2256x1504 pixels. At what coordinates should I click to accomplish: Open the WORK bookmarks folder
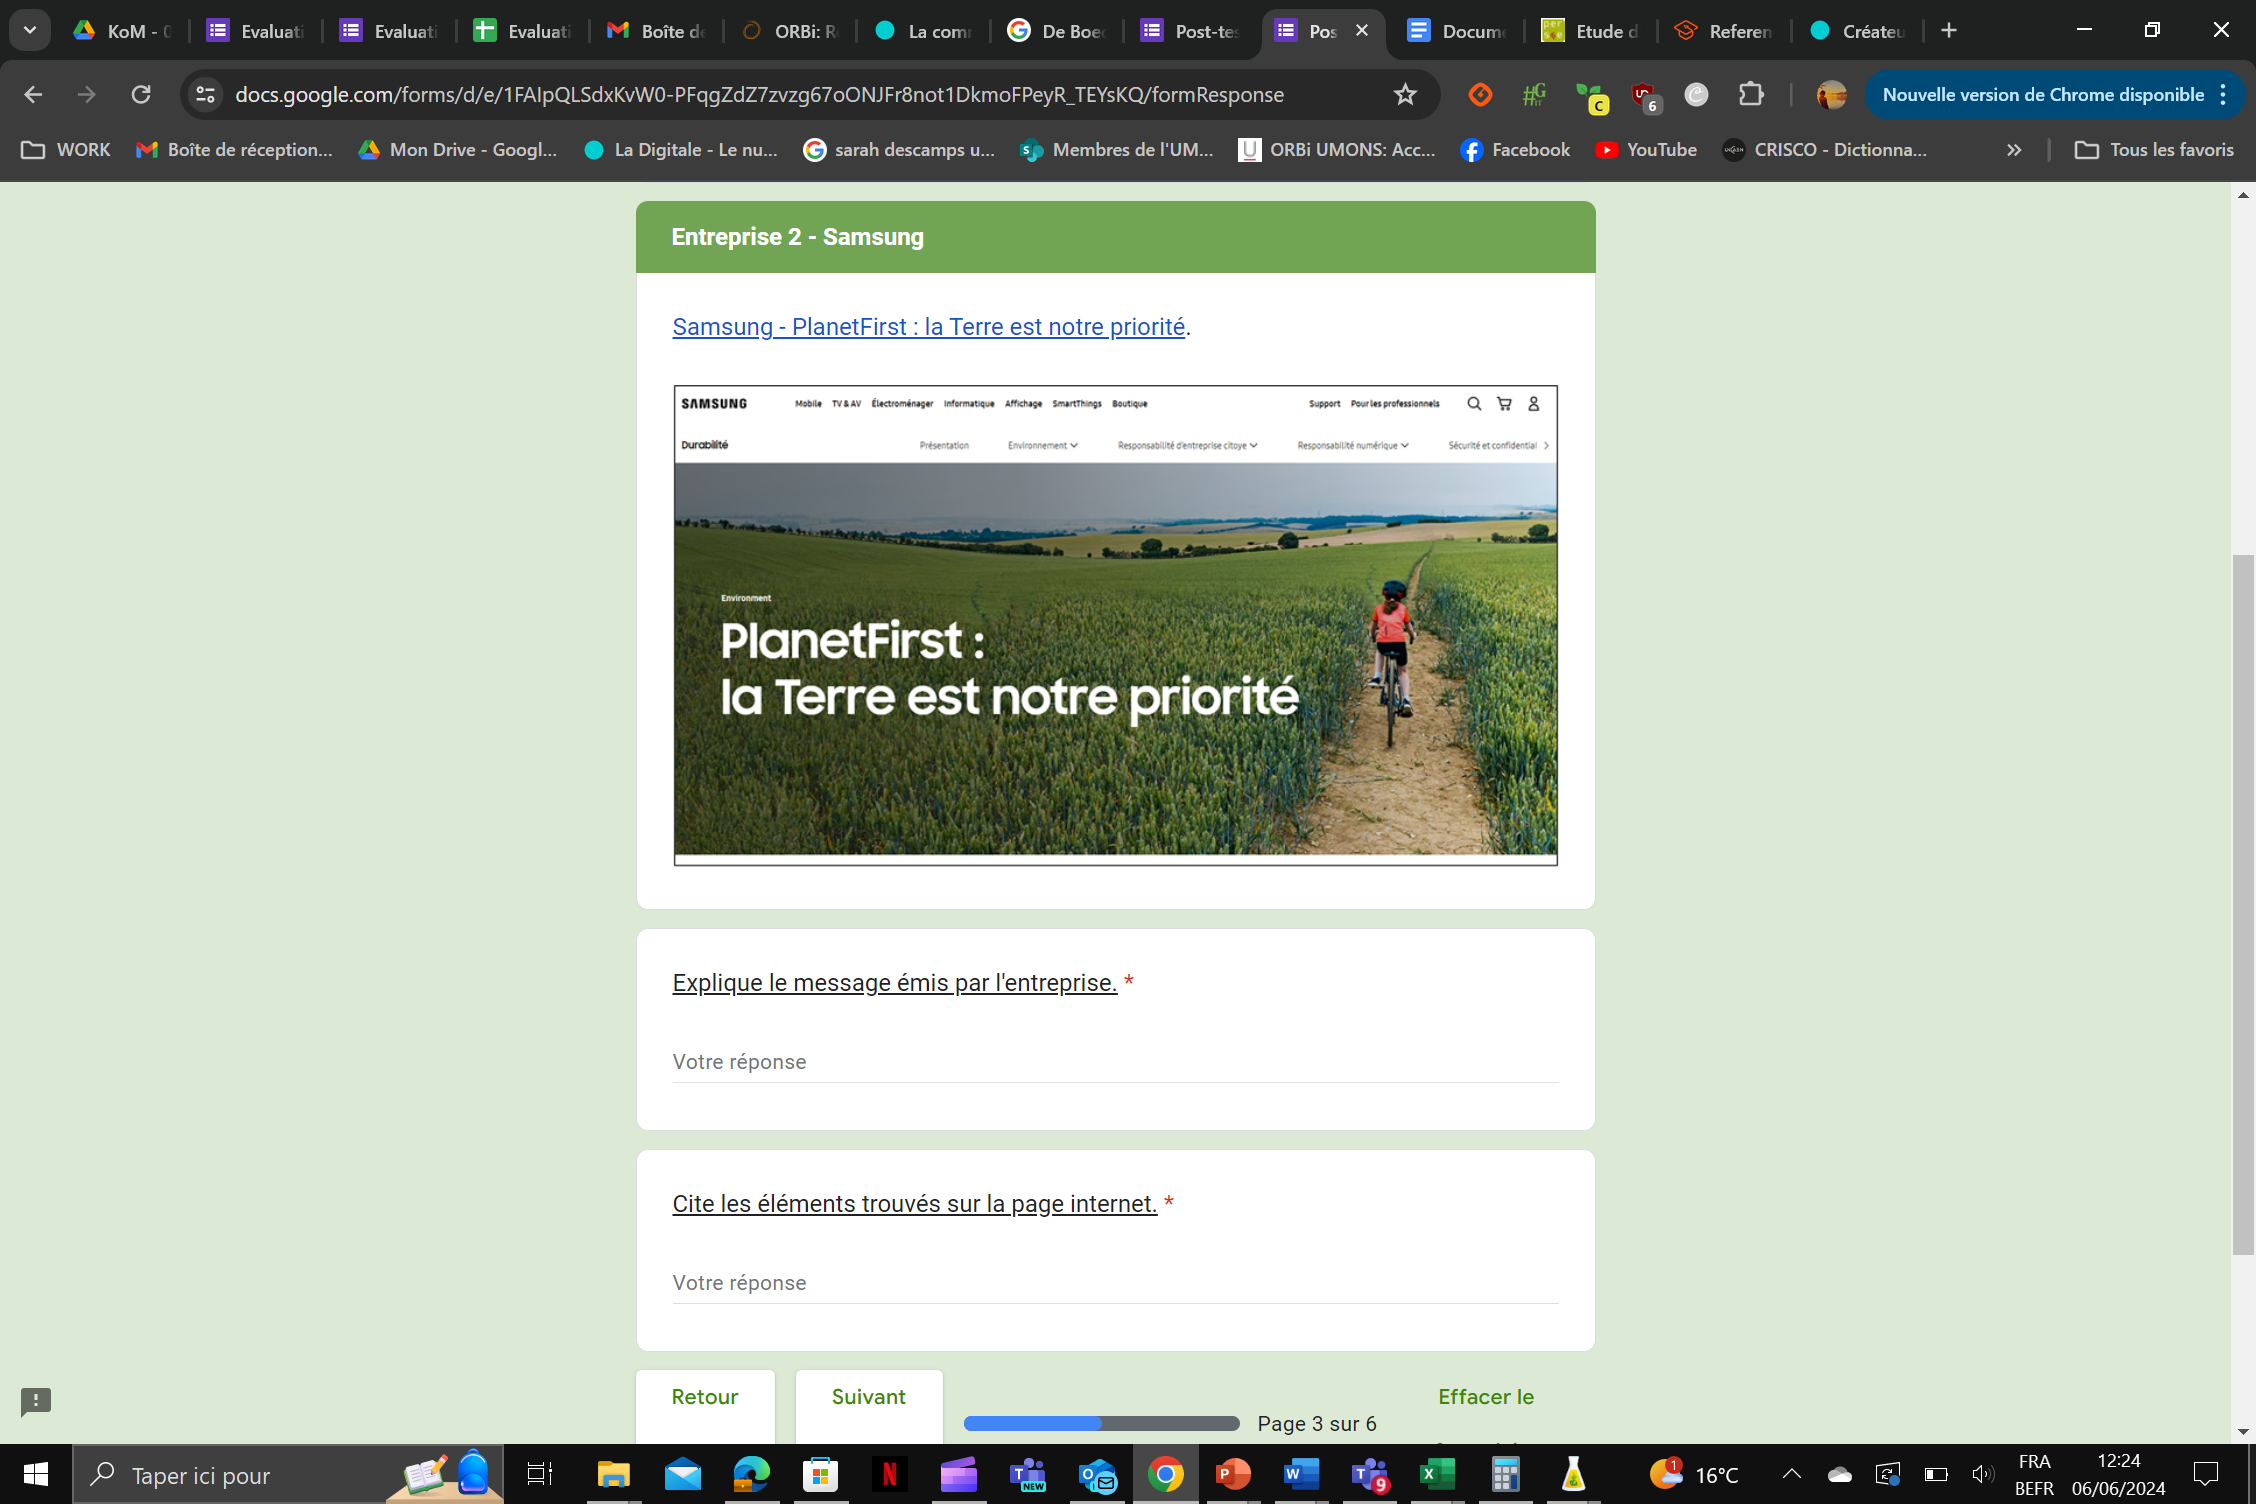[x=66, y=150]
